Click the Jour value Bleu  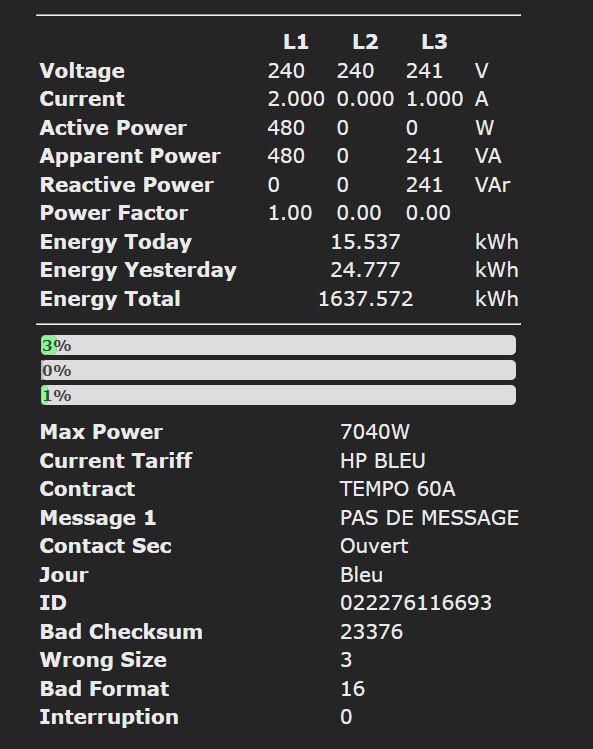(x=361, y=575)
